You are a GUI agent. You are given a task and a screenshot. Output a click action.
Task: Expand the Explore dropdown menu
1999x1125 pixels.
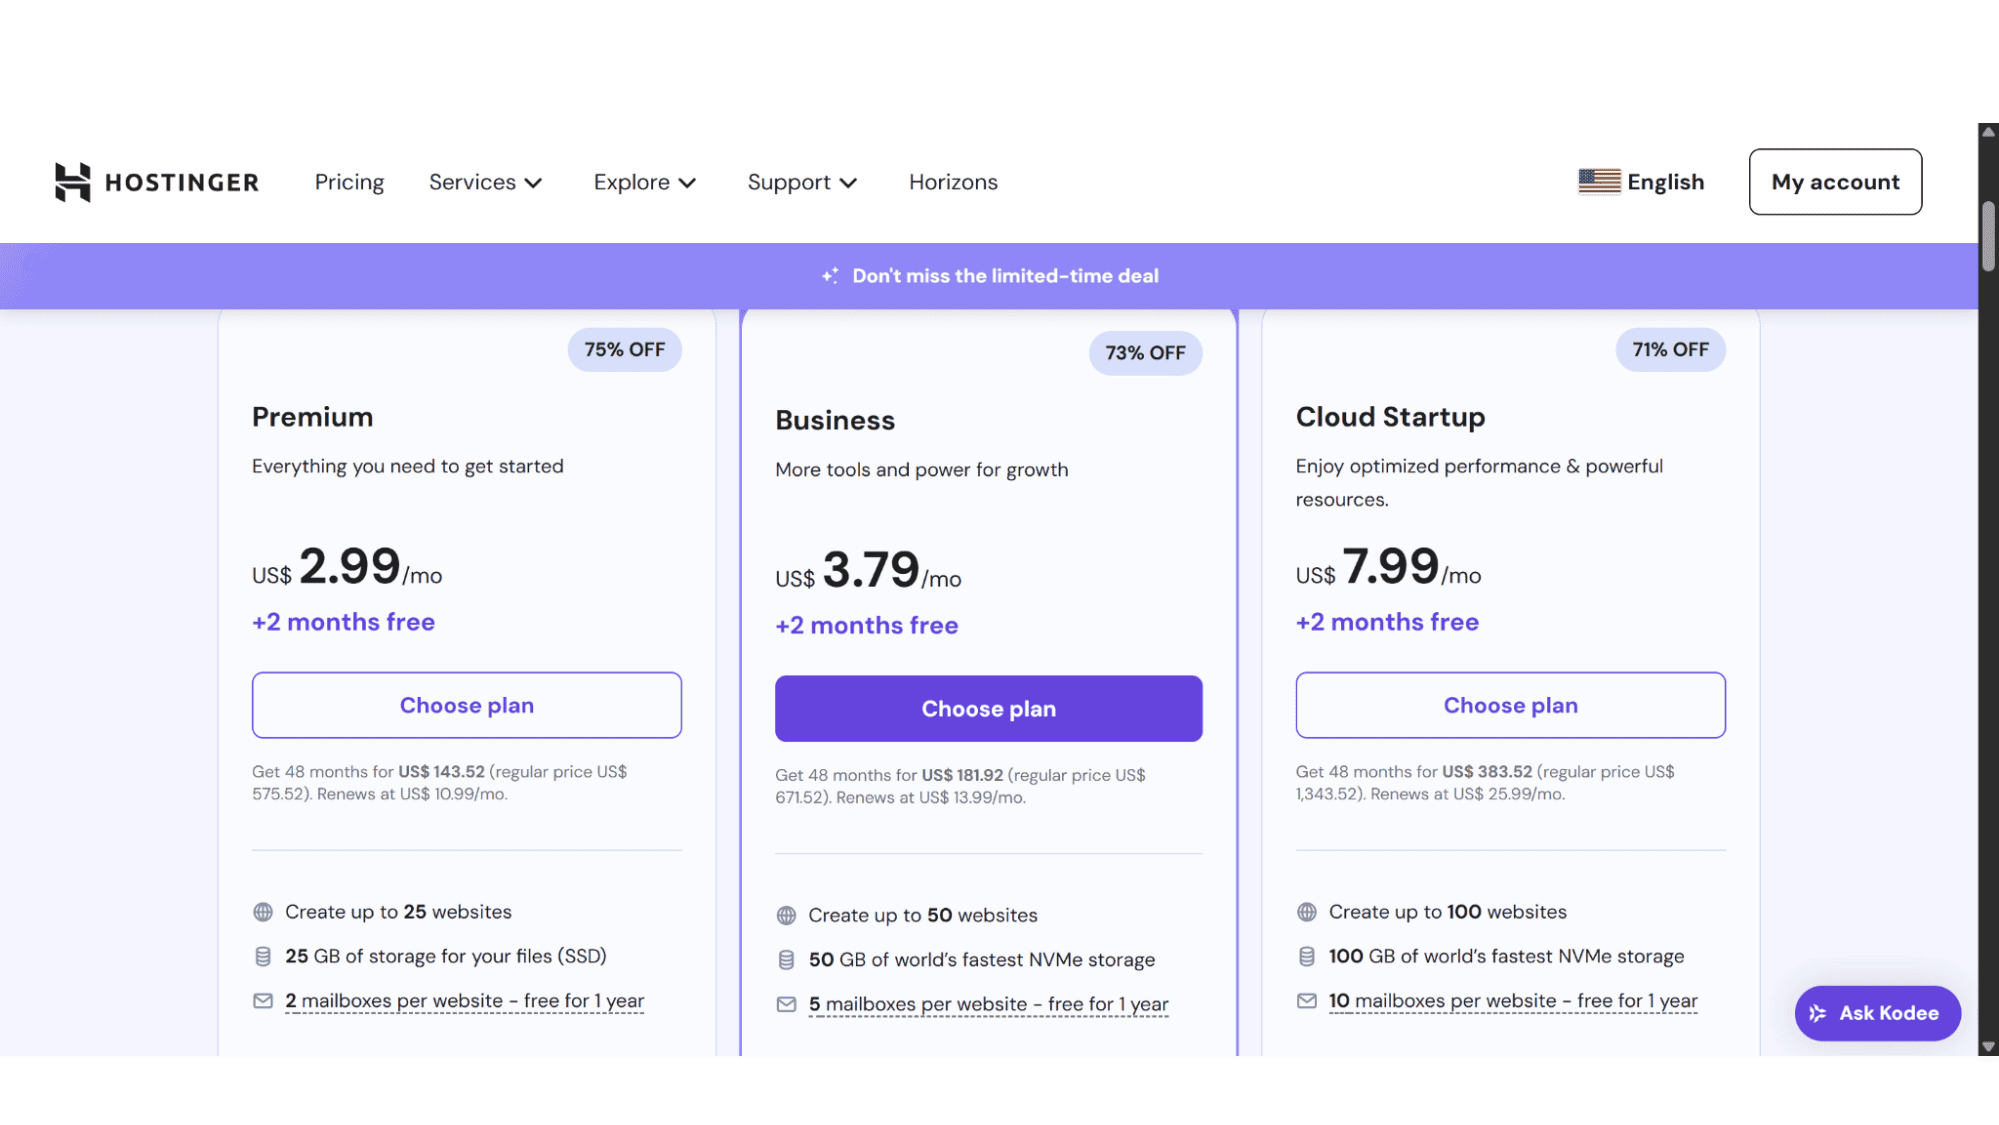point(644,182)
